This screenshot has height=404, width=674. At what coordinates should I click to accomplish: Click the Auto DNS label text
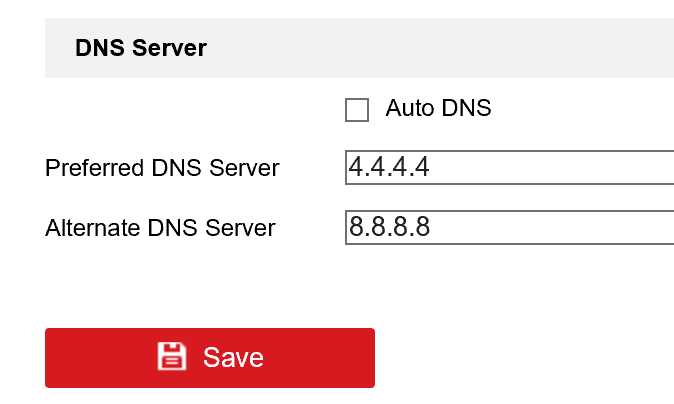pyautogui.click(x=438, y=108)
